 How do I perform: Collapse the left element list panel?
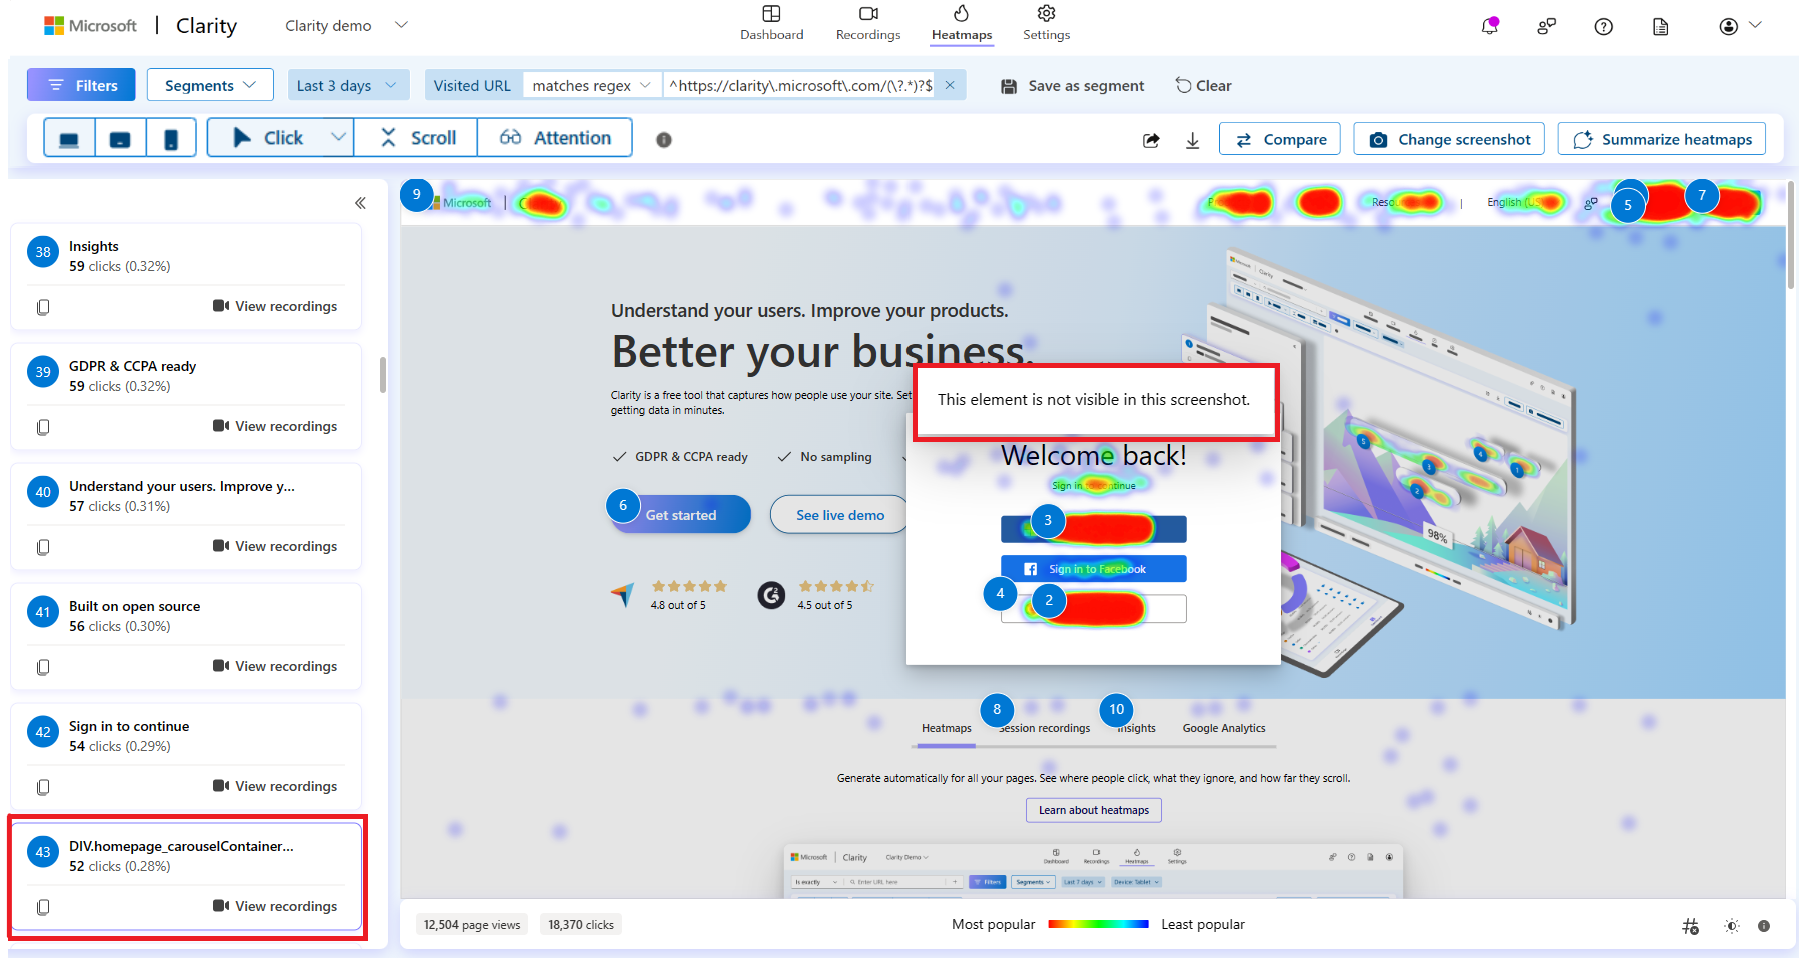coord(360,202)
